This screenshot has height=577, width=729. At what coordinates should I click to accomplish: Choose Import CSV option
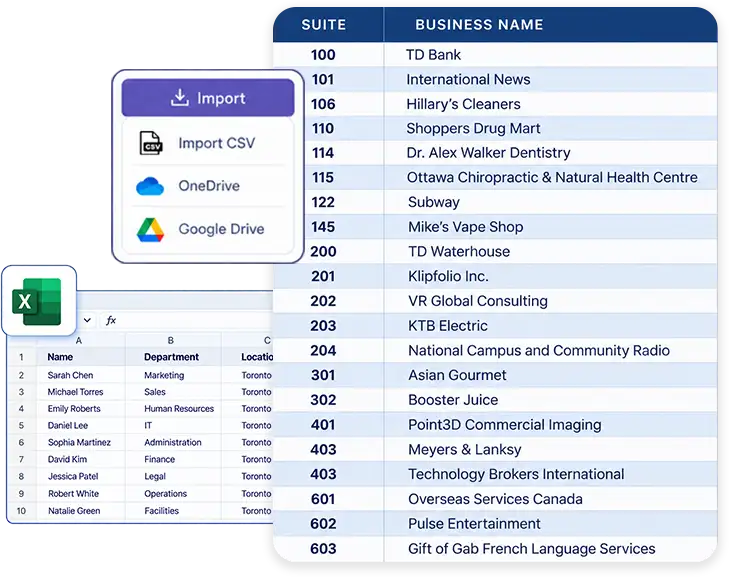208,143
